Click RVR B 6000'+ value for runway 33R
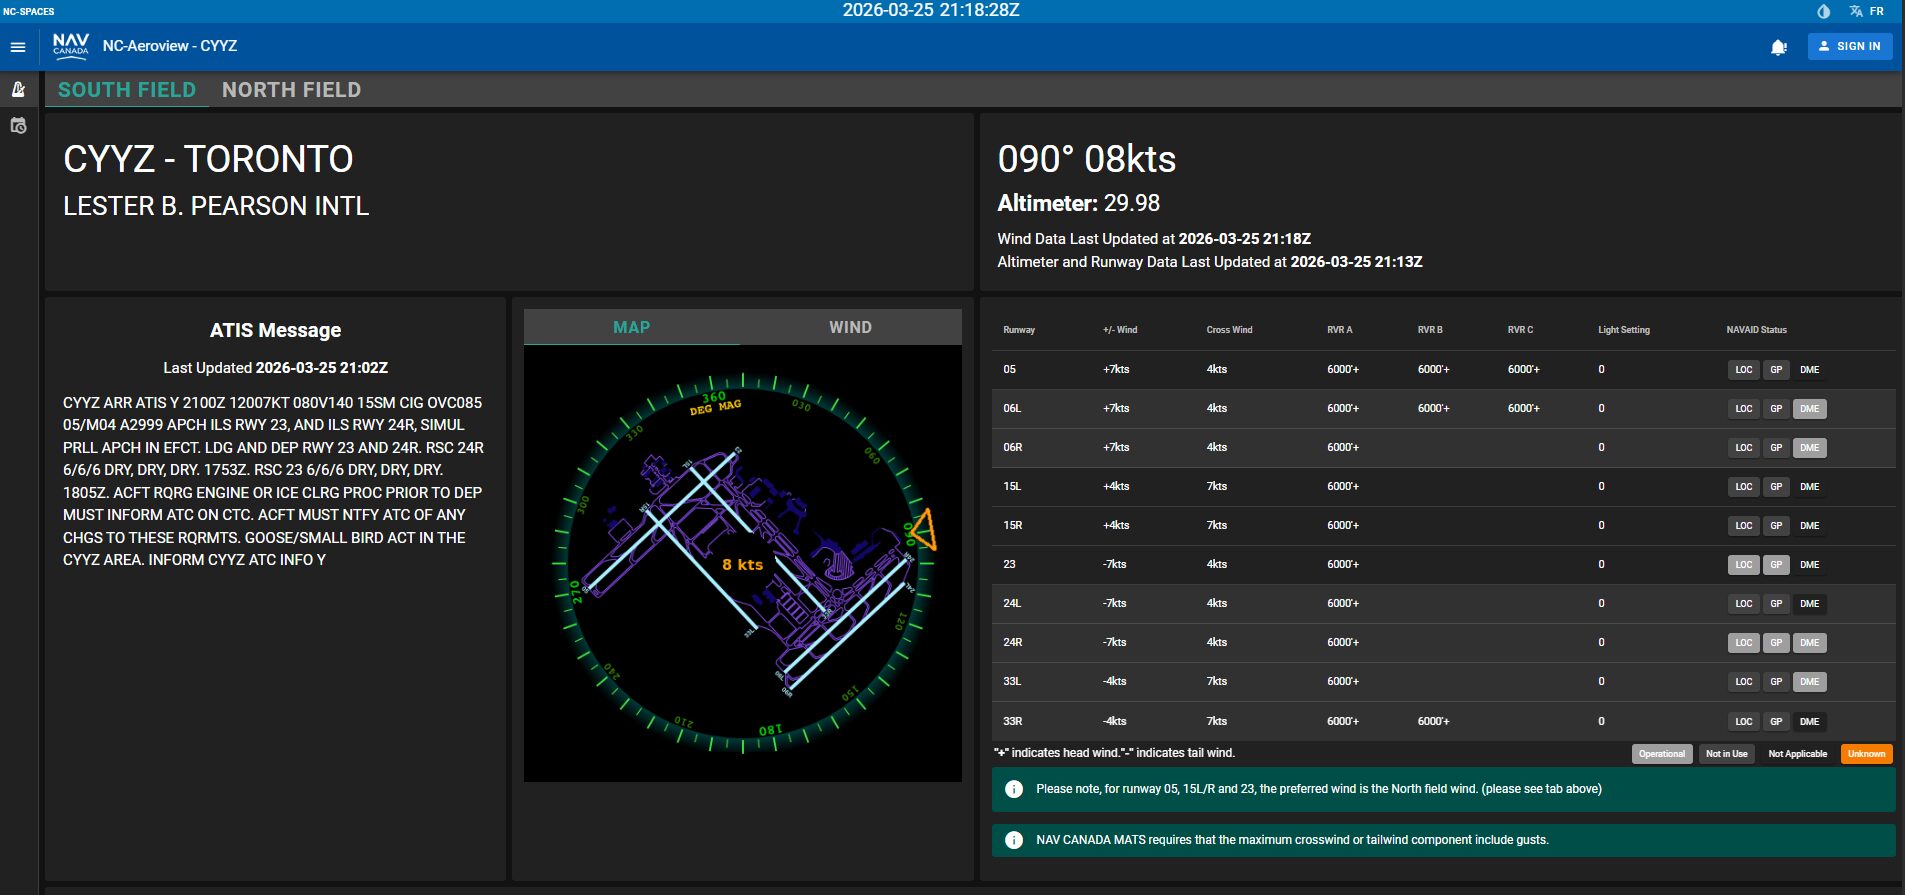This screenshot has width=1905, height=895. point(1433,722)
